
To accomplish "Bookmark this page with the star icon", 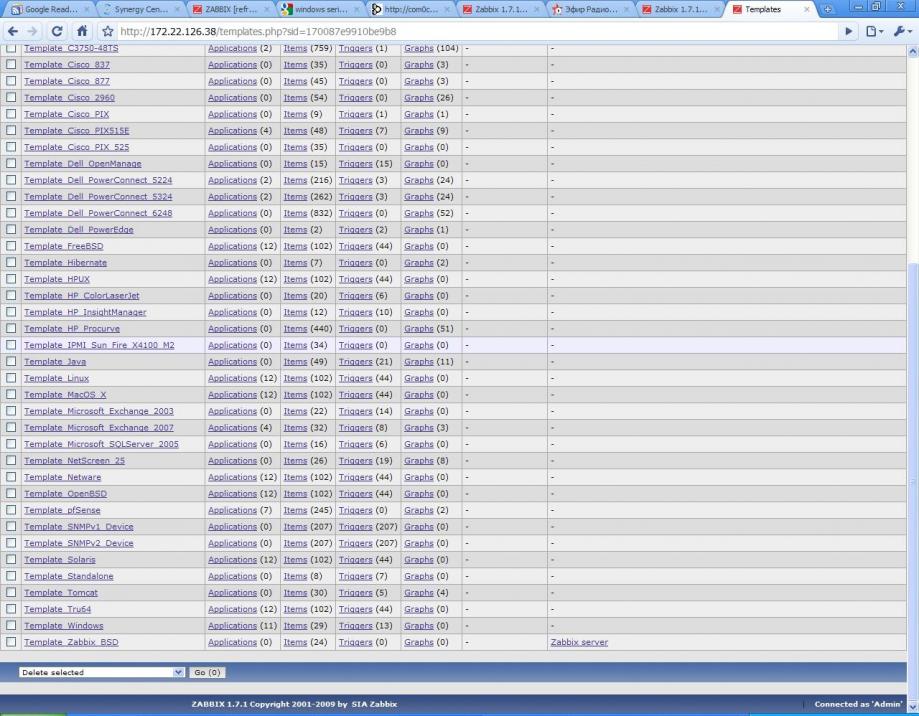I will 107,31.
